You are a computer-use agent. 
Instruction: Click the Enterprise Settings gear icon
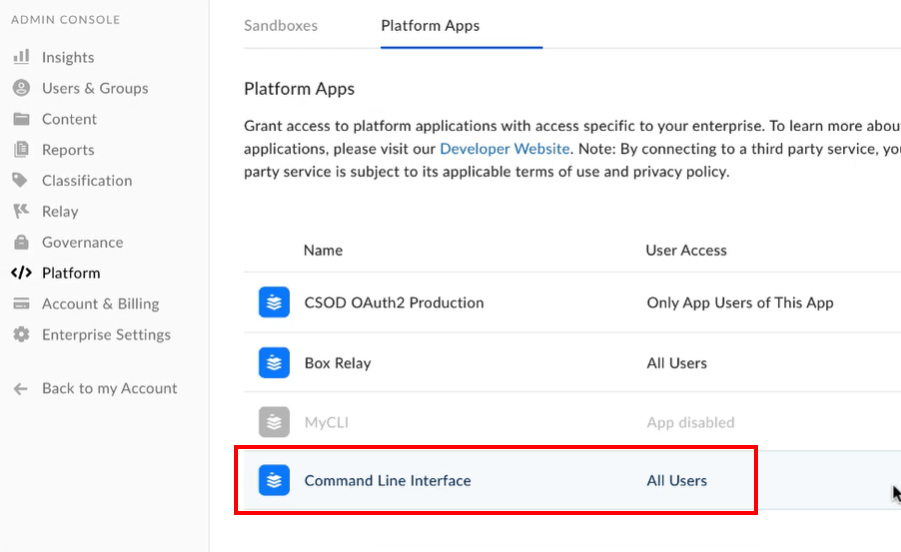[21, 334]
